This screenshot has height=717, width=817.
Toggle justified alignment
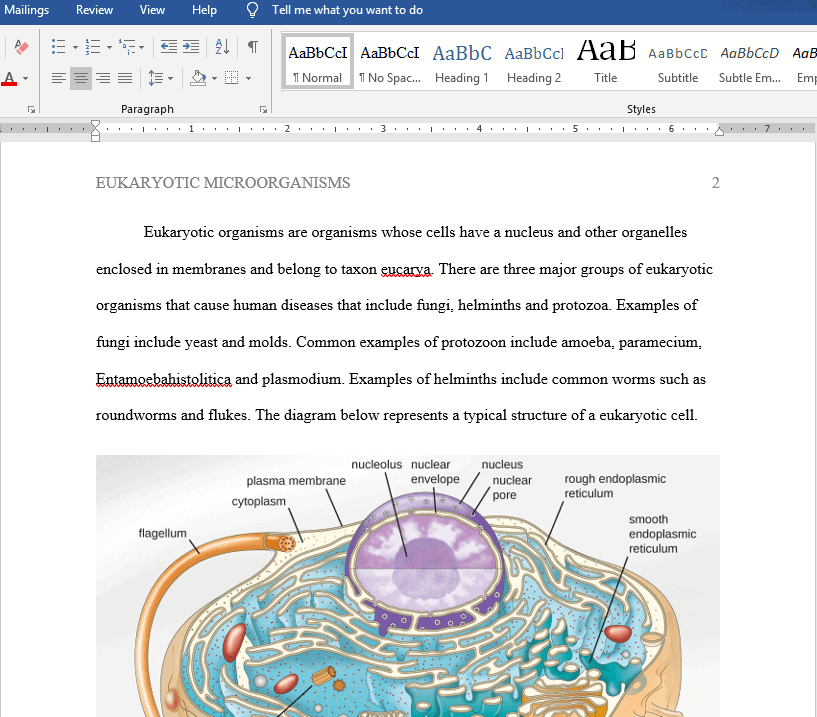[125, 78]
